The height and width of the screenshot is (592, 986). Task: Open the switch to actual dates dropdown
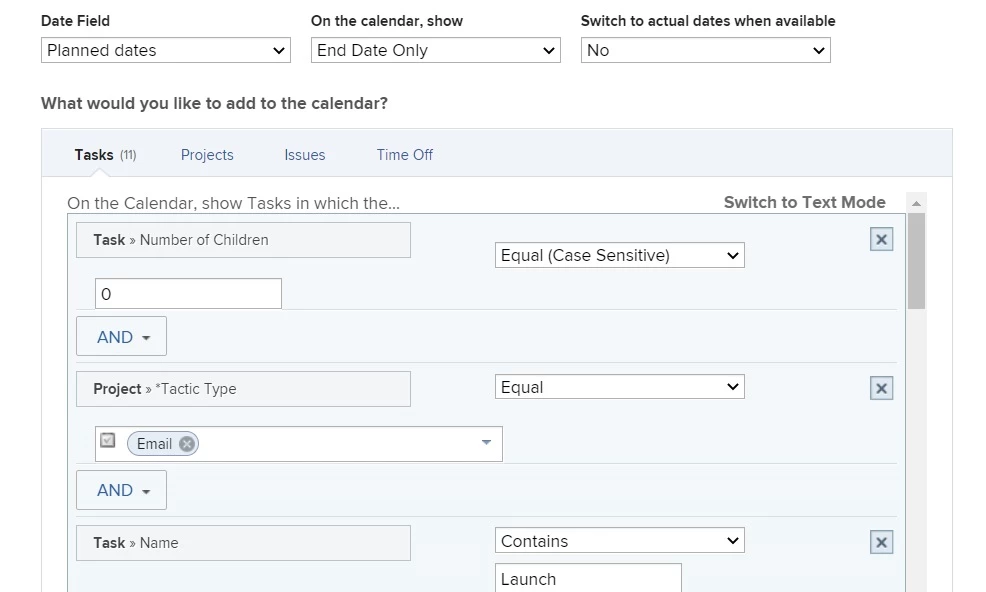706,50
